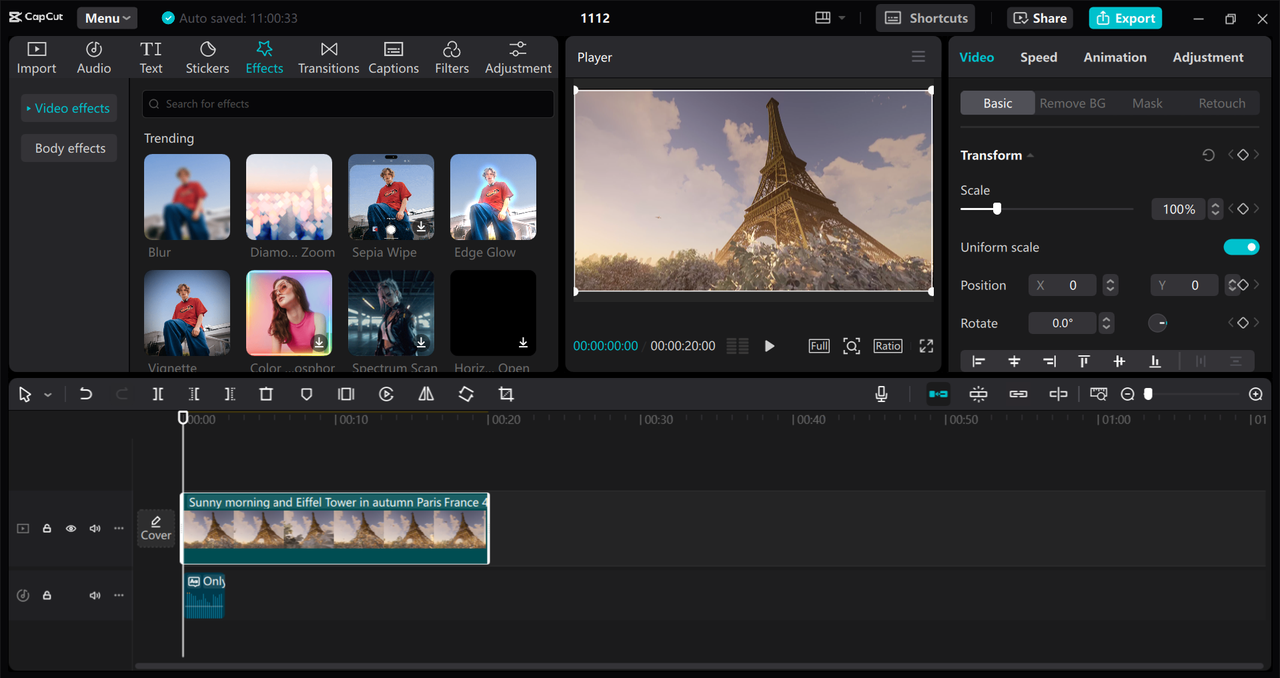Click the Undo arrow in timeline toolbar
The width and height of the screenshot is (1280, 678).
pyautogui.click(x=86, y=394)
